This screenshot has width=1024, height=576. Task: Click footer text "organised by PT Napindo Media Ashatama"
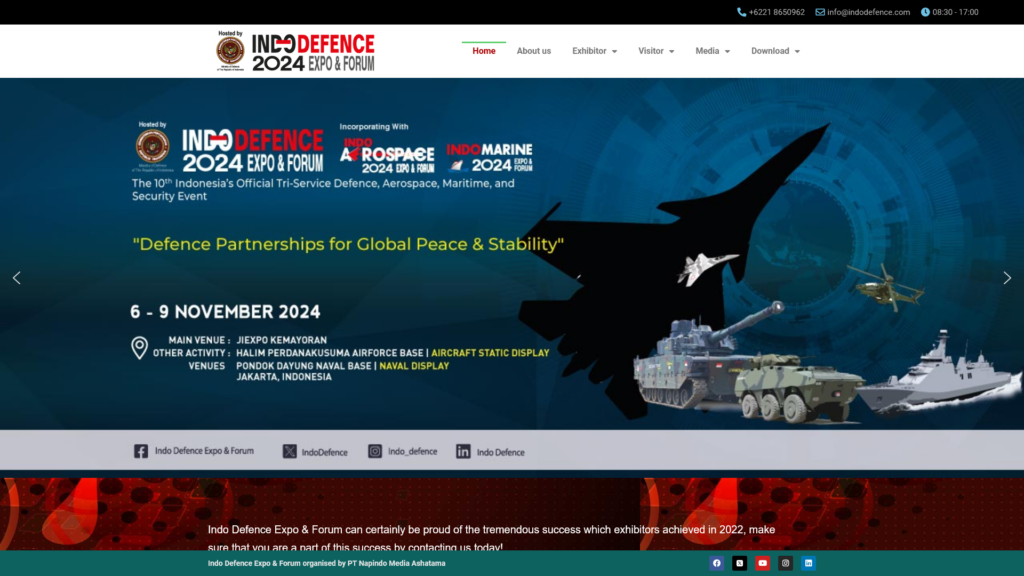374,563
